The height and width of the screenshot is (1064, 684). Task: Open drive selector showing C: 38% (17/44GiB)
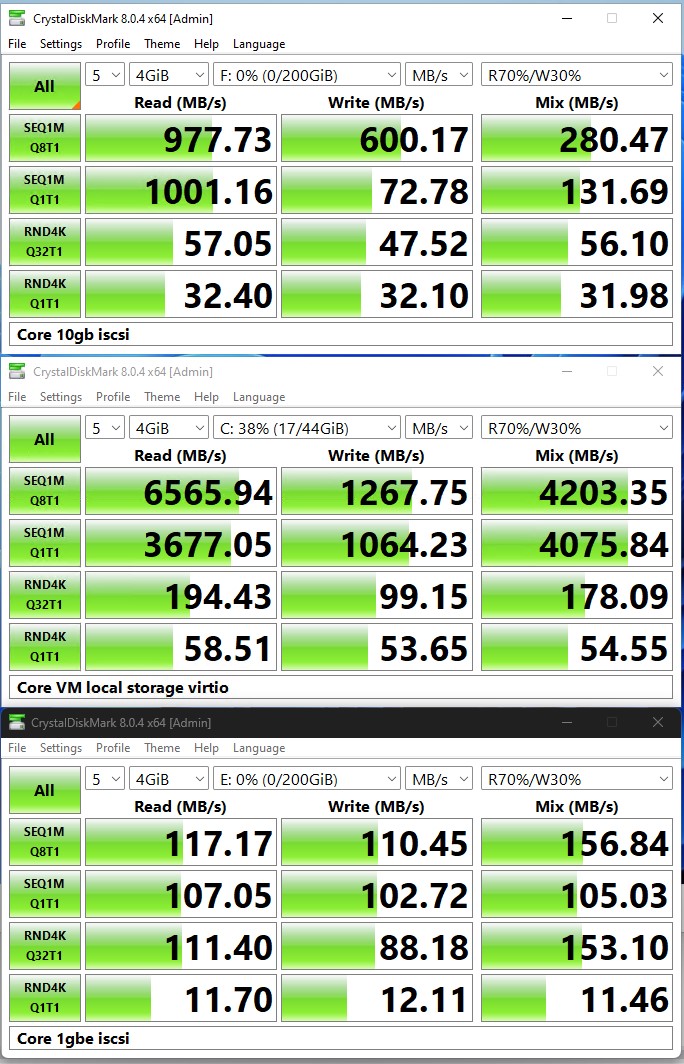point(307,428)
